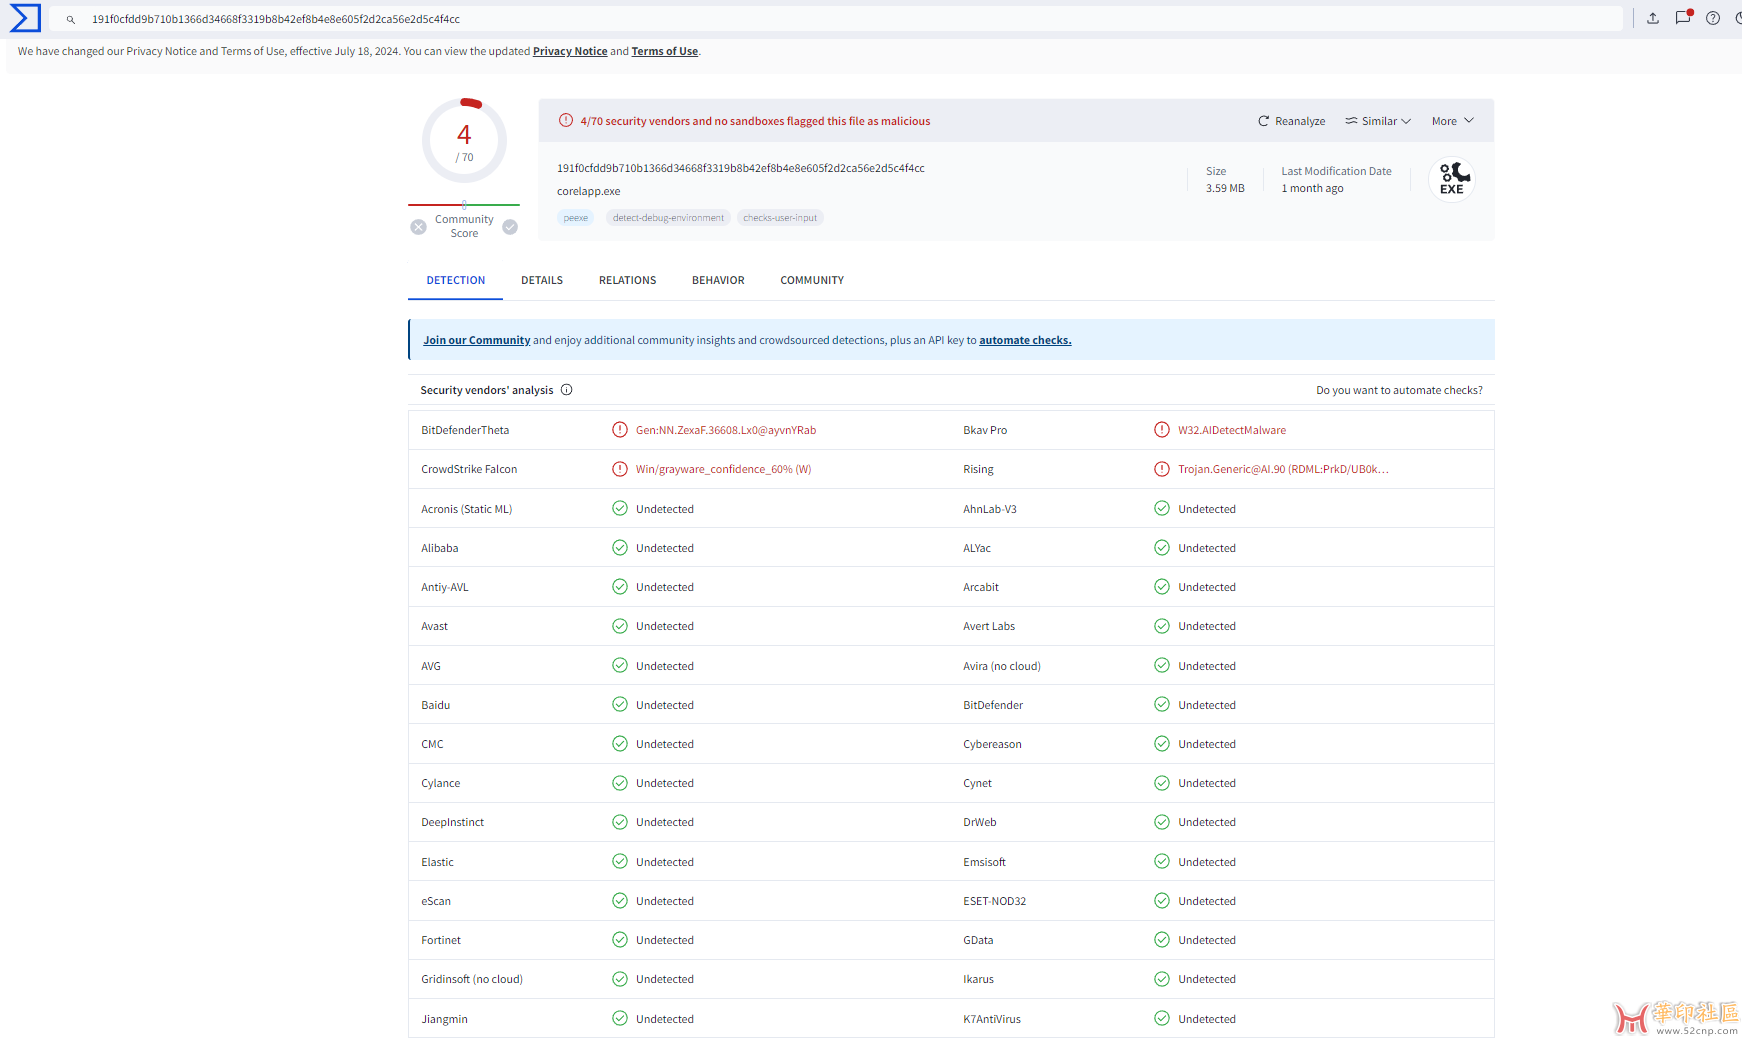This screenshot has height=1038, width=1742.
Task: Open the automate checks link
Action: pos(1025,340)
